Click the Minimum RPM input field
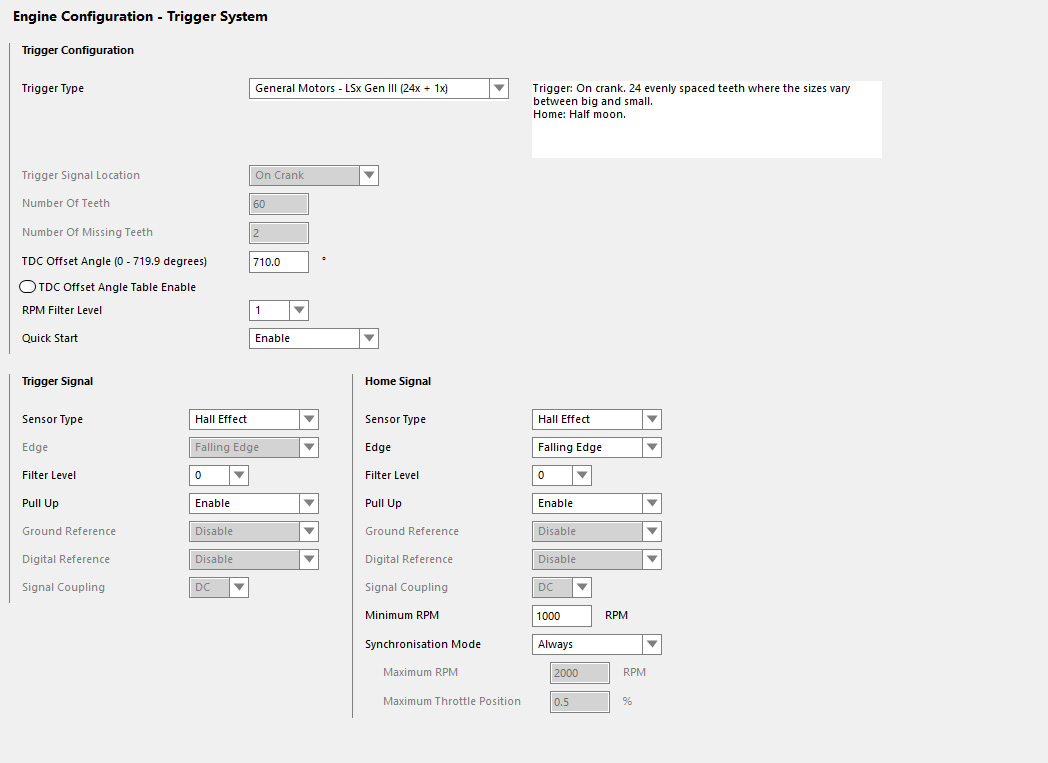Image resolution: width=1048 pixels, height=763 pixels. point(561,616)
